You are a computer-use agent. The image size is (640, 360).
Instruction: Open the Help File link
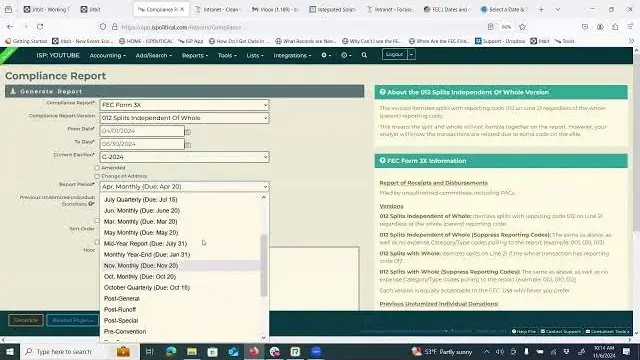point(524,331)
